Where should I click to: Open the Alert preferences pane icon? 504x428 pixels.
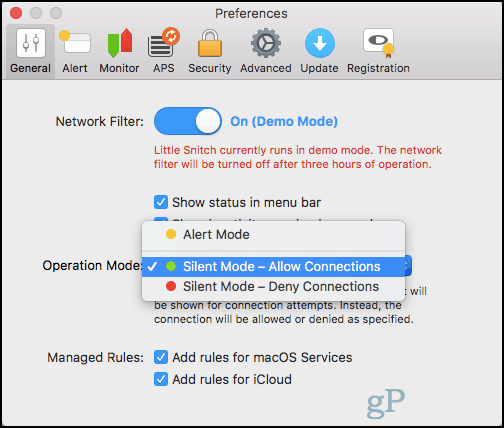tap(75, 43)
